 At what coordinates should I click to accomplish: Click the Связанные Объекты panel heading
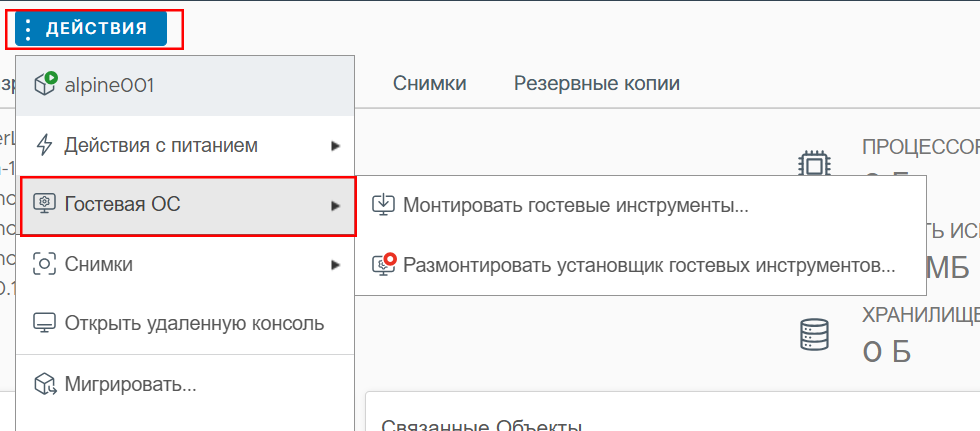coord(482,425)
